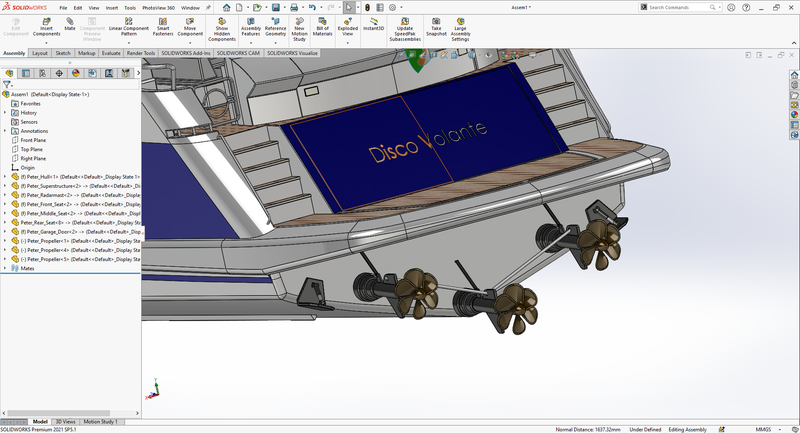
Task: Open Large Assembly Settings
Action: tap(460, 29)
